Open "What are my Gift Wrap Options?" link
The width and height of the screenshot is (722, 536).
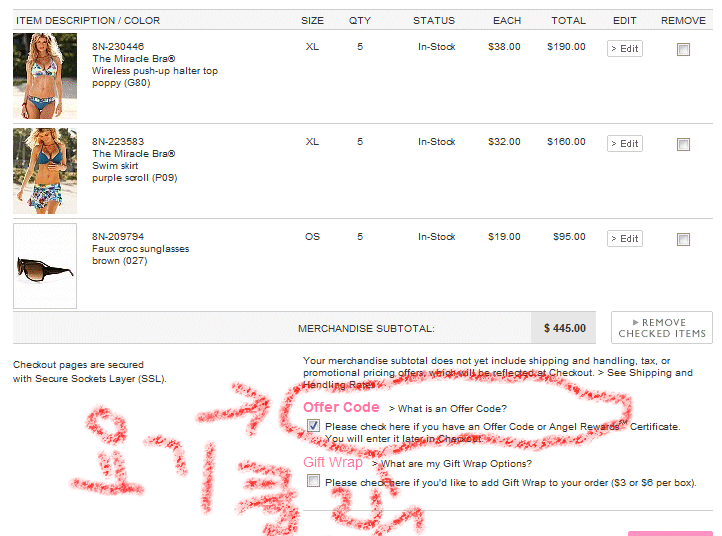pyautogui.click(x=452, y=464)
